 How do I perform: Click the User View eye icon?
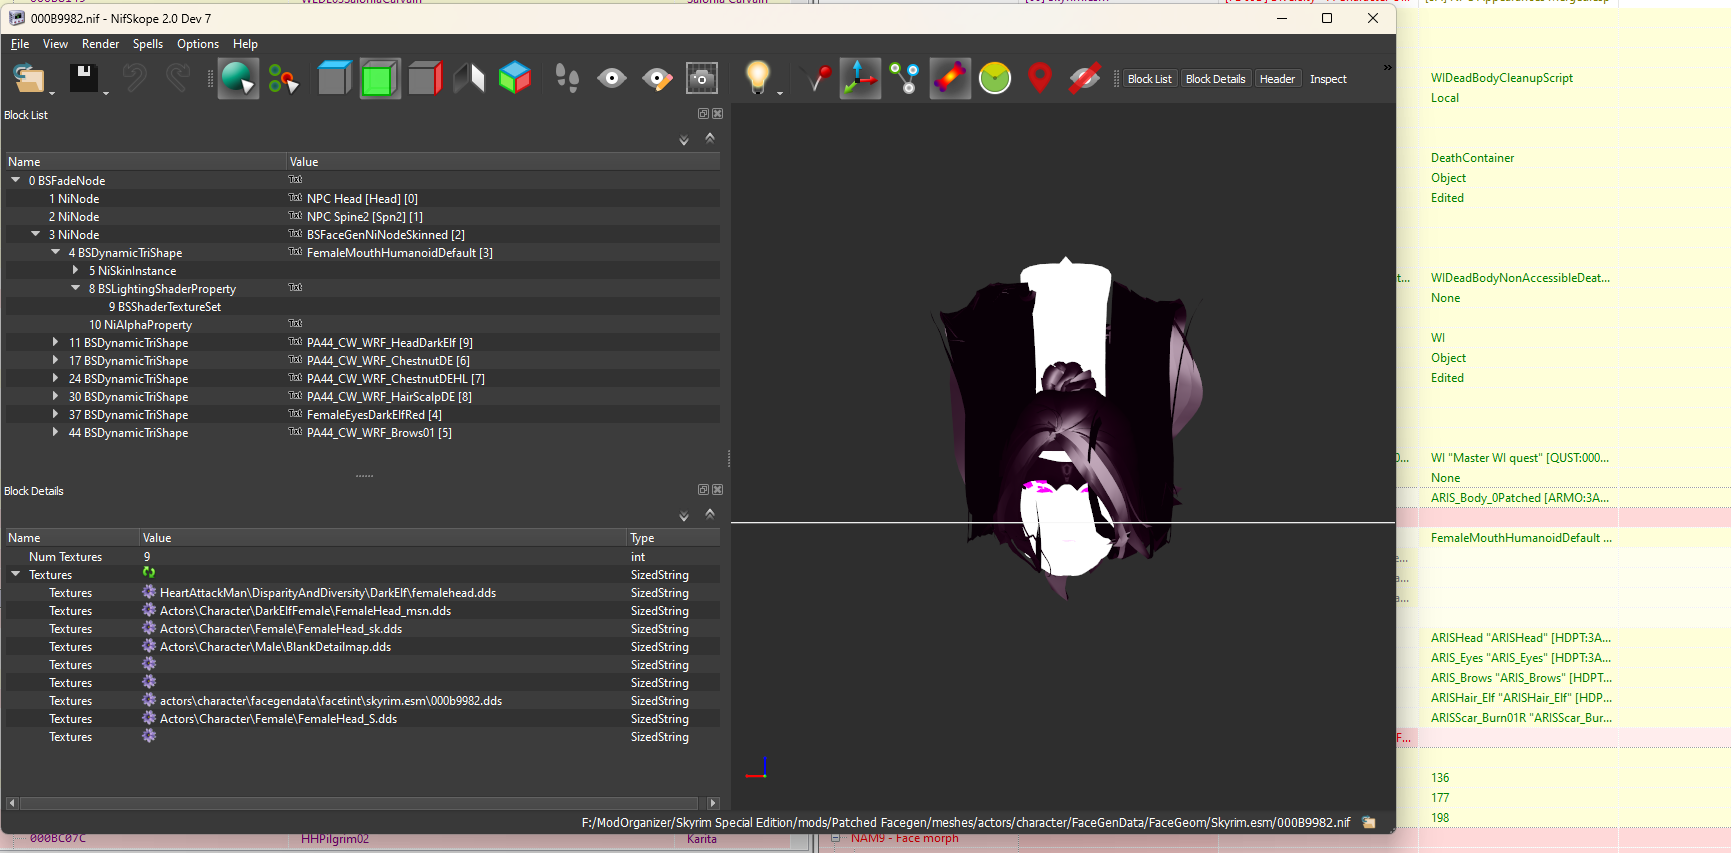tap(611, 78)
